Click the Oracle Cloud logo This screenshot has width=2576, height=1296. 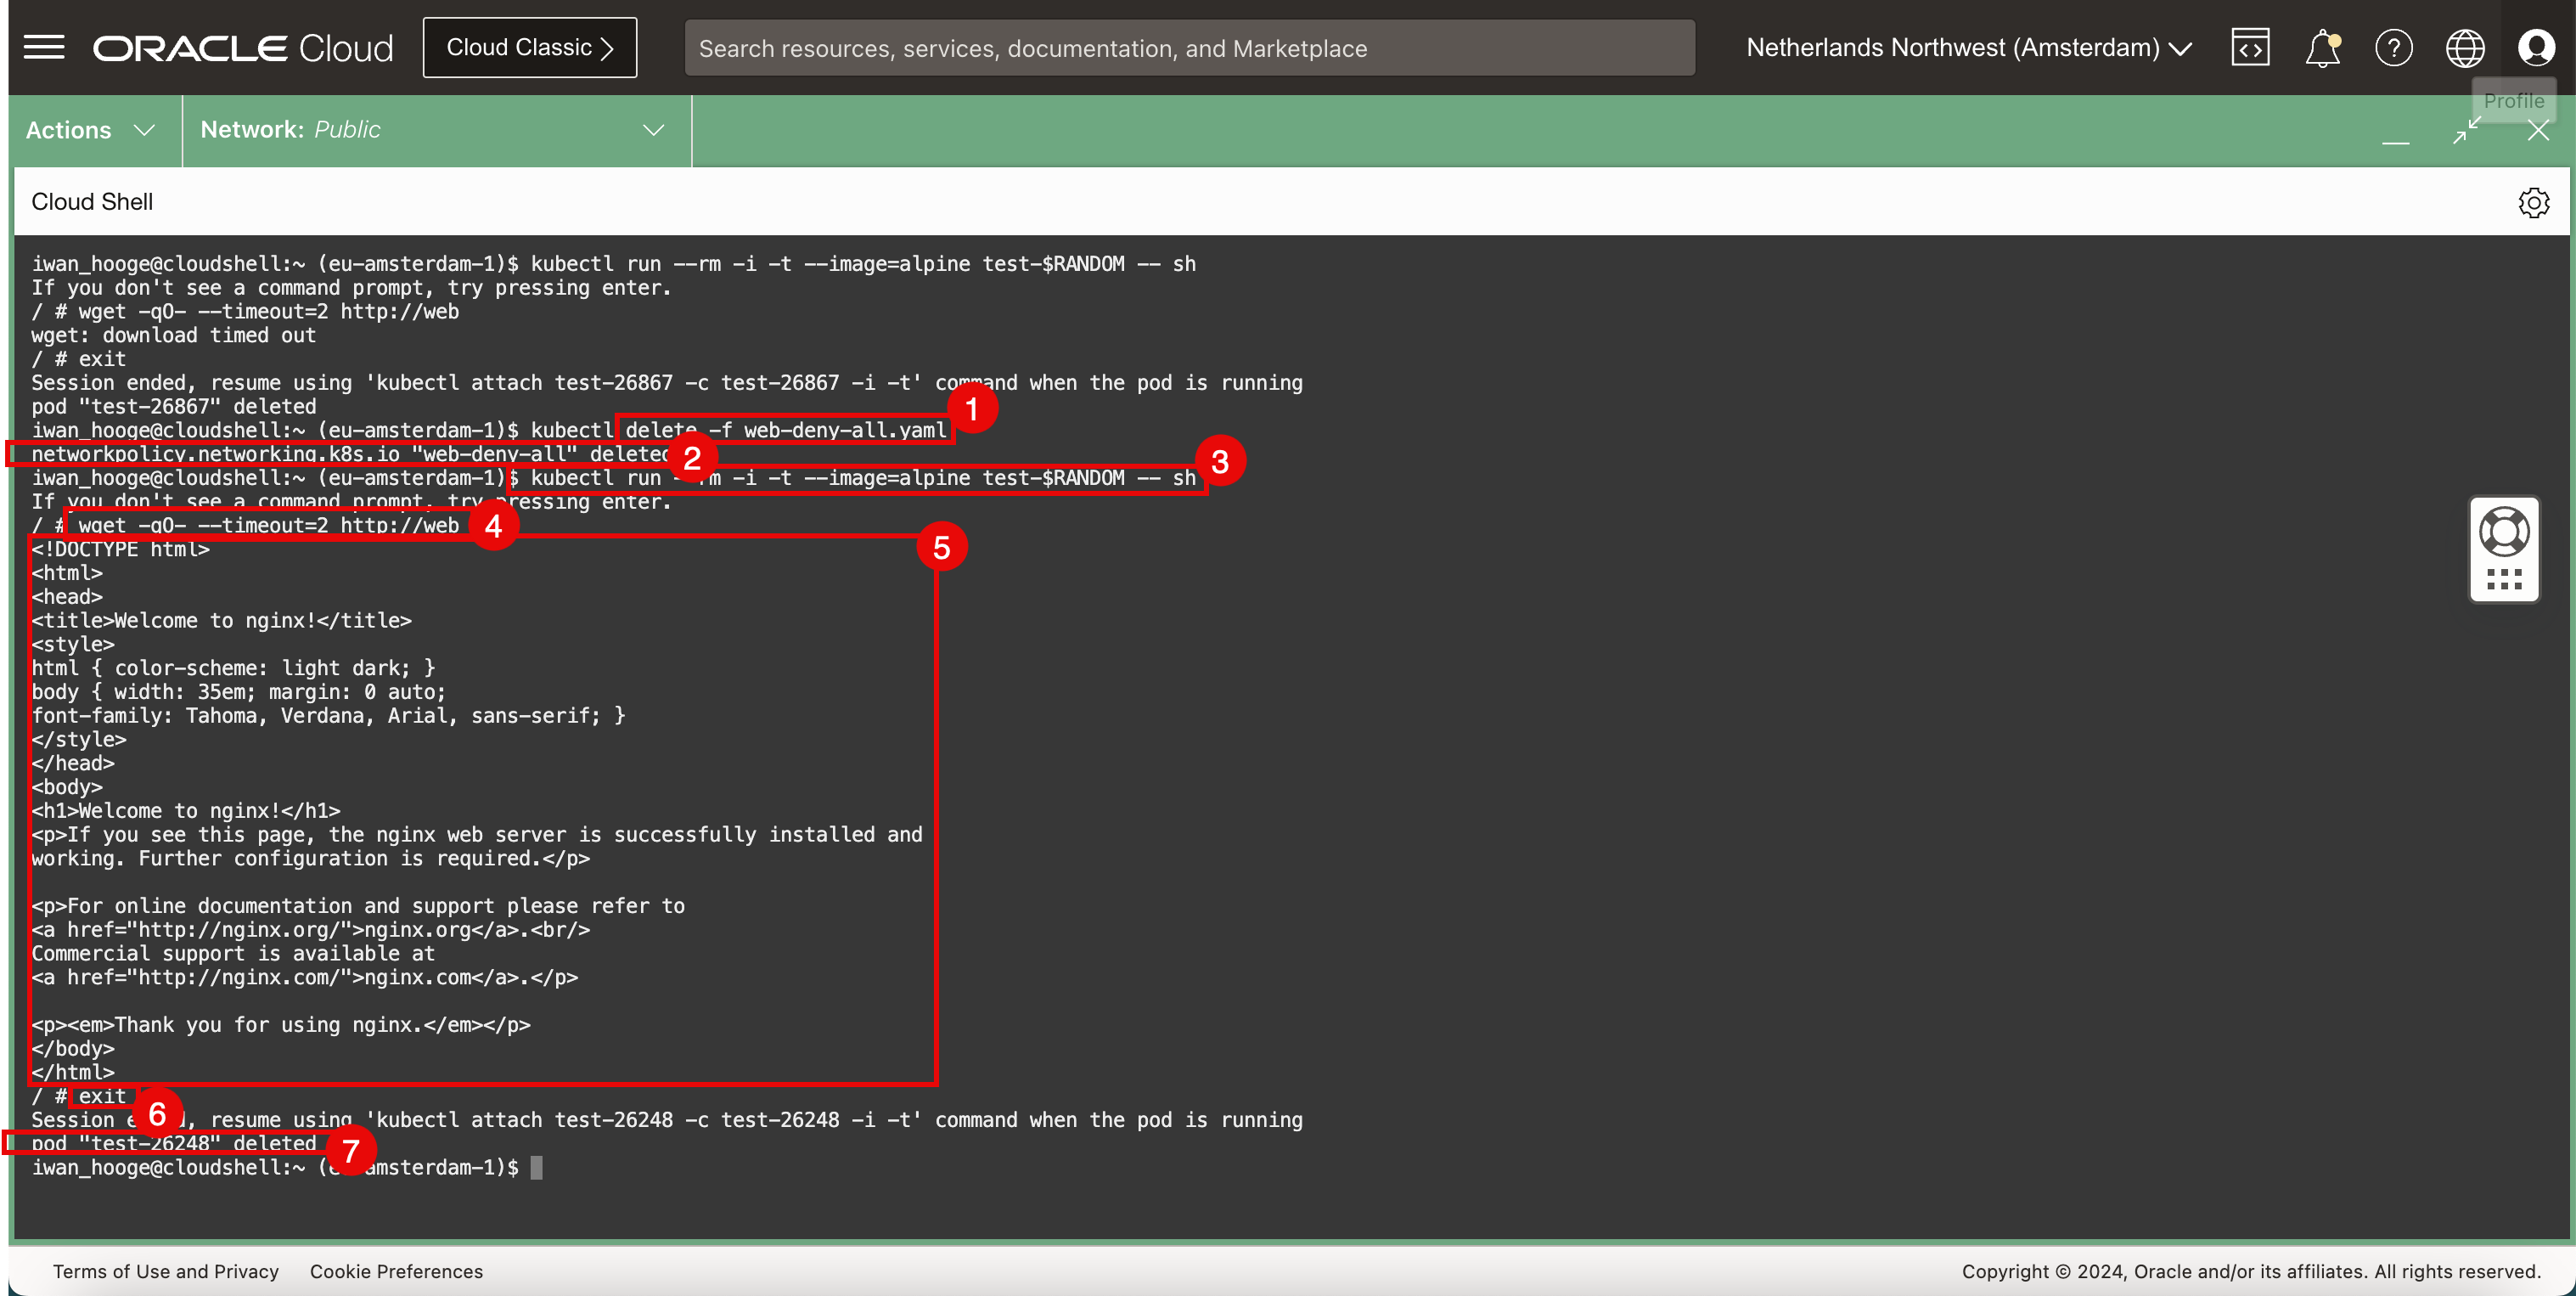pyautogui.click(x=243, y=47)
